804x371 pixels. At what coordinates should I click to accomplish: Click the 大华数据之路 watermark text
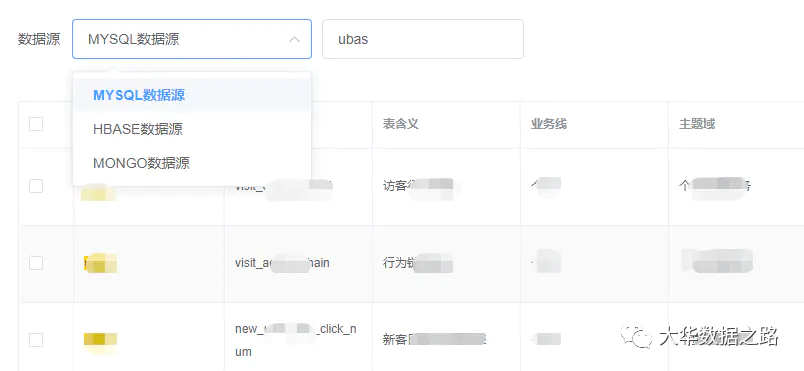point(718,336)
